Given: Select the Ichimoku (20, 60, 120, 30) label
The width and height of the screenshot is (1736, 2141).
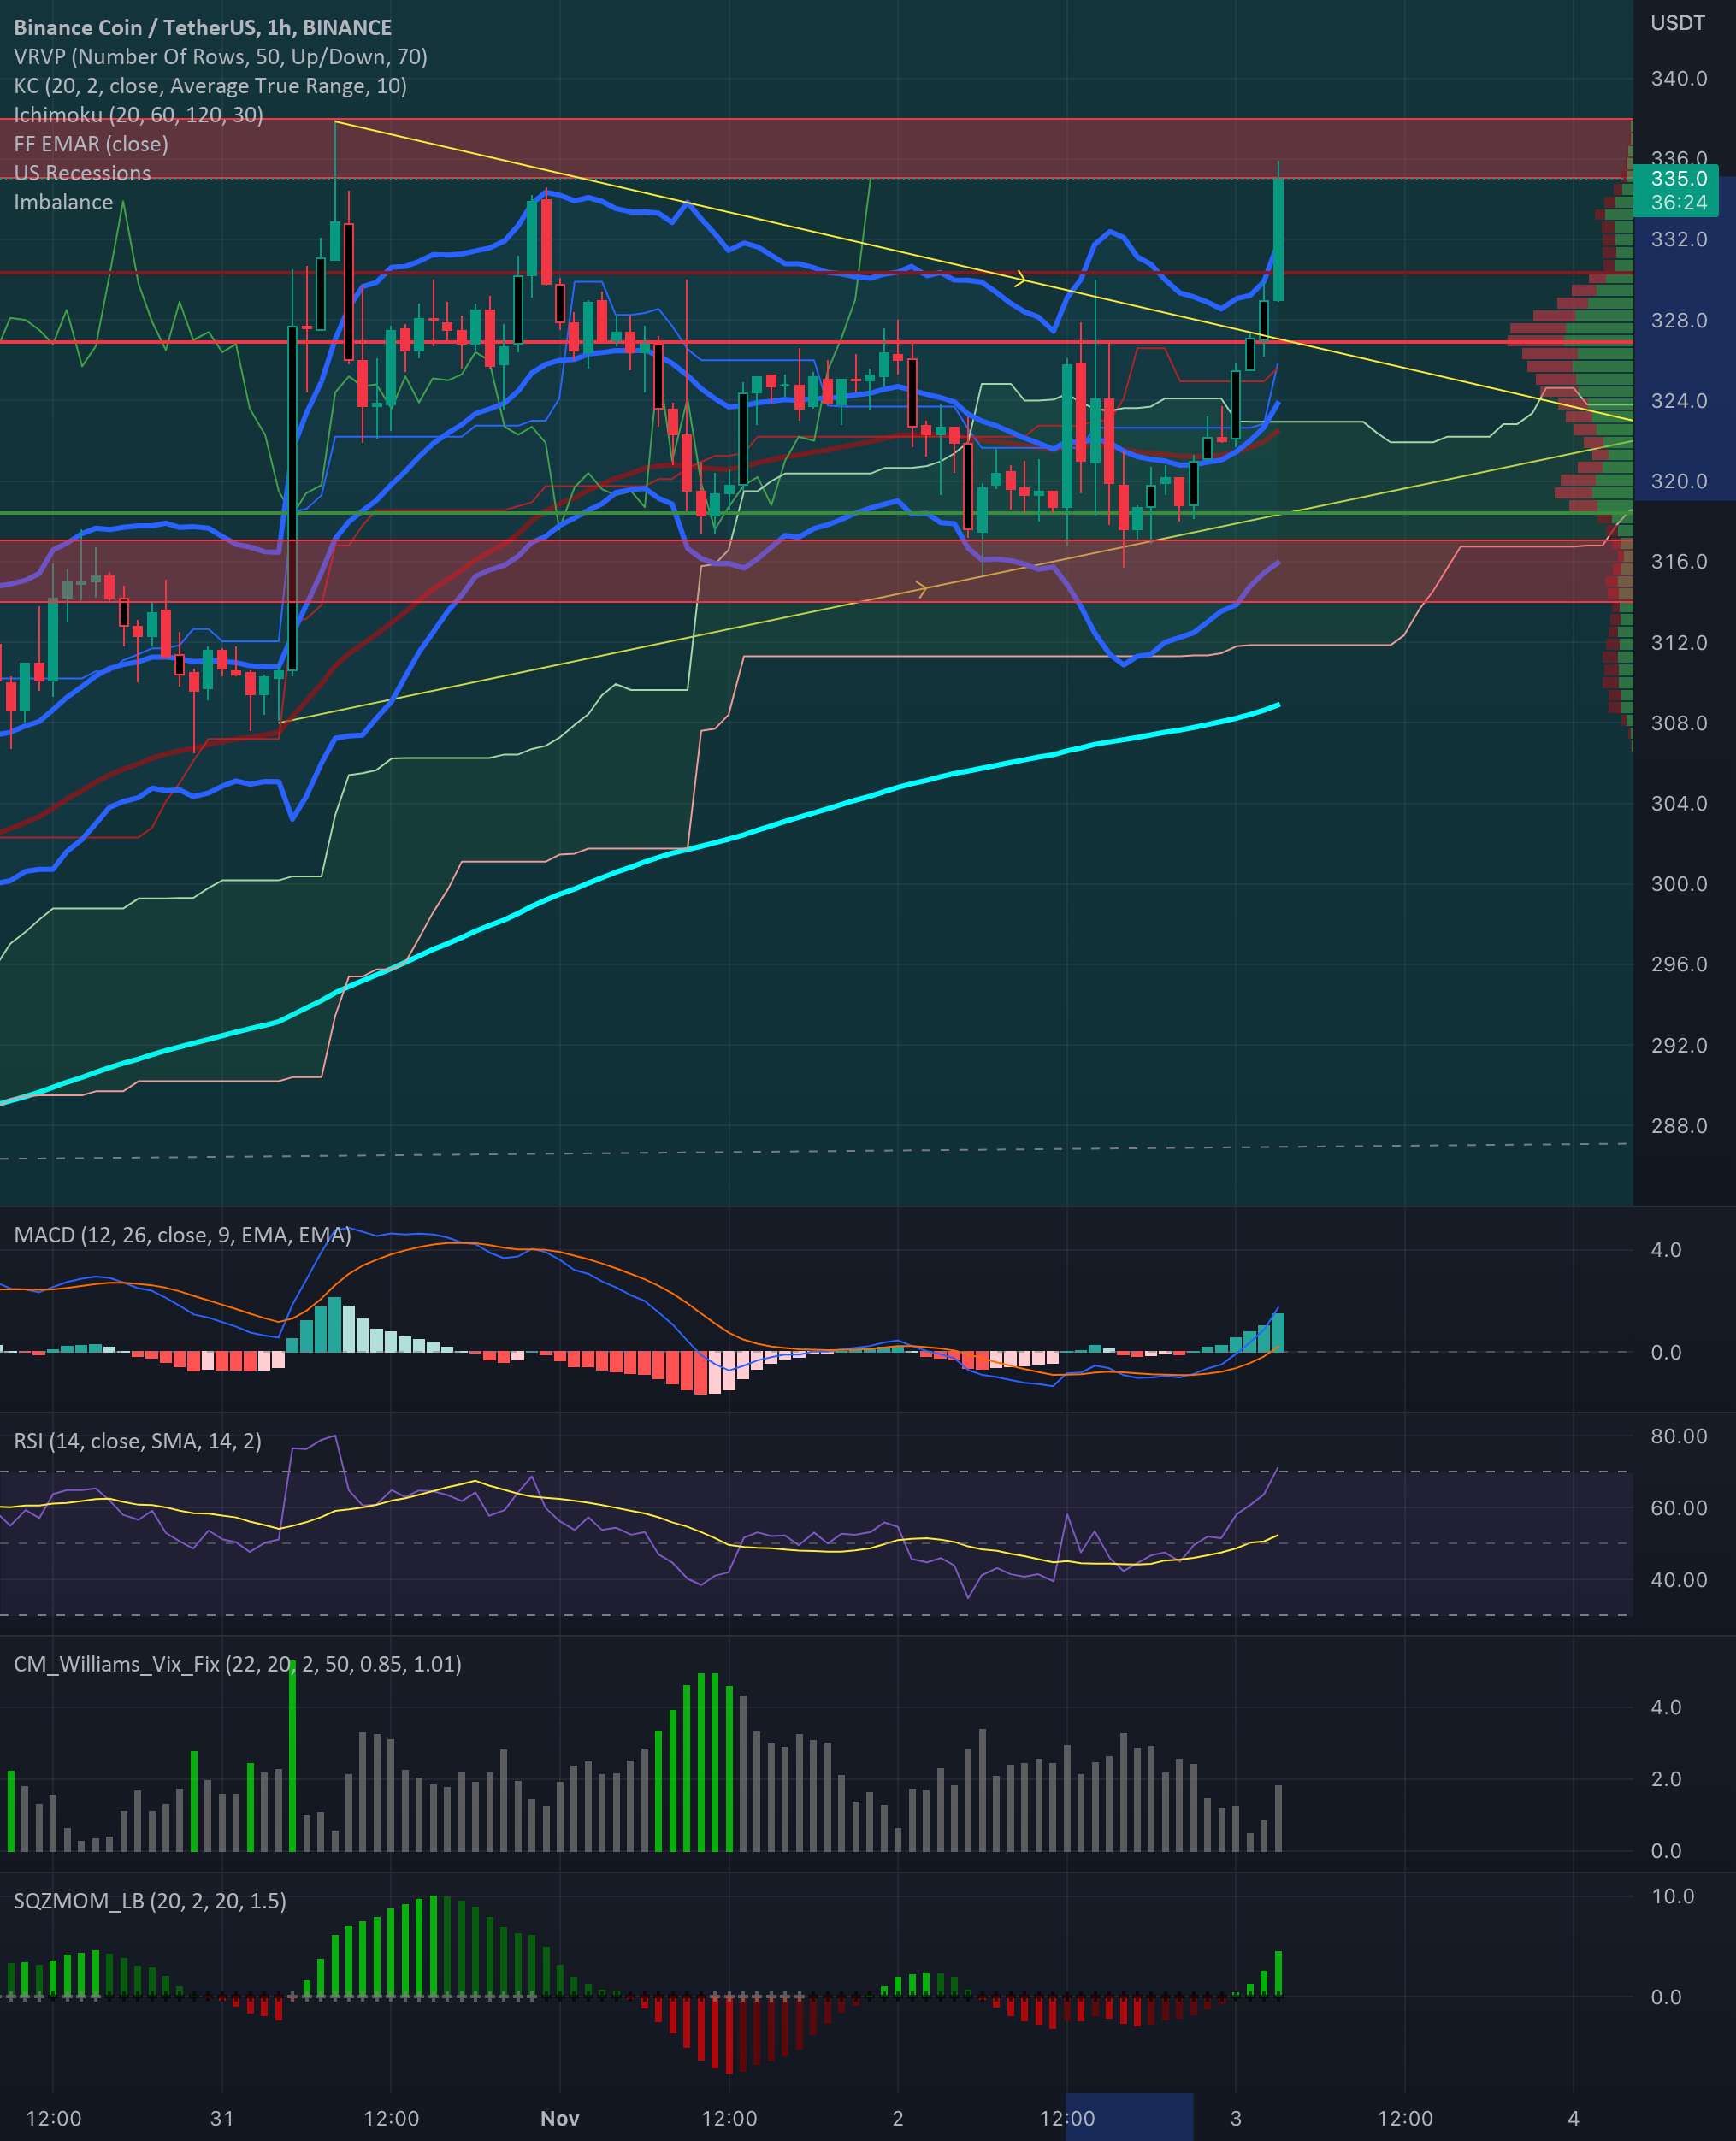Looking at the screenshot, I should coord(139,115).
